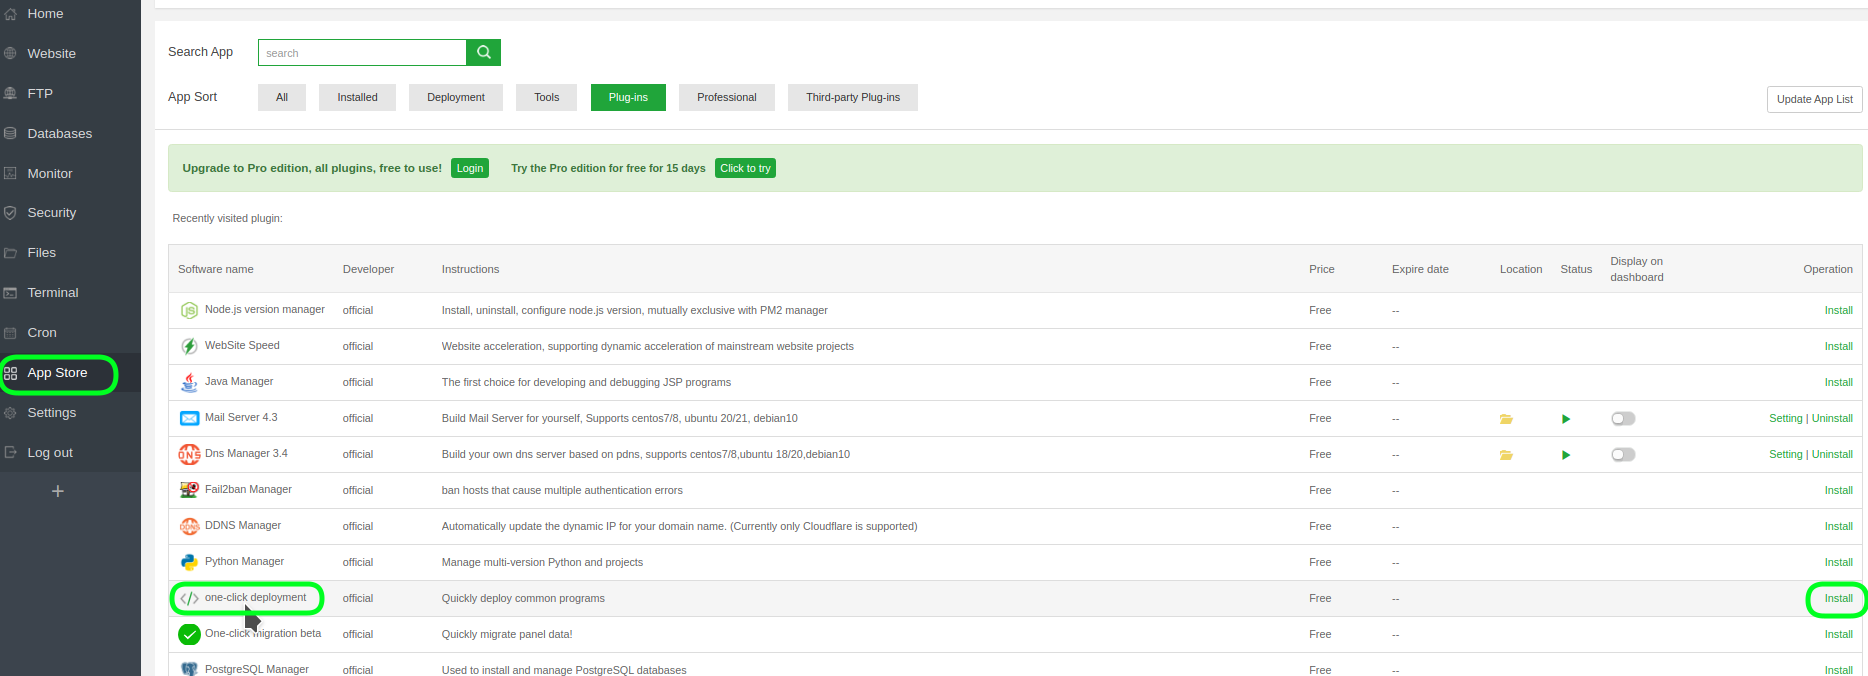The image size is (1868, 676).
Task: Click the WebSite Speed lightning icon
Action: tap(189, 346)
